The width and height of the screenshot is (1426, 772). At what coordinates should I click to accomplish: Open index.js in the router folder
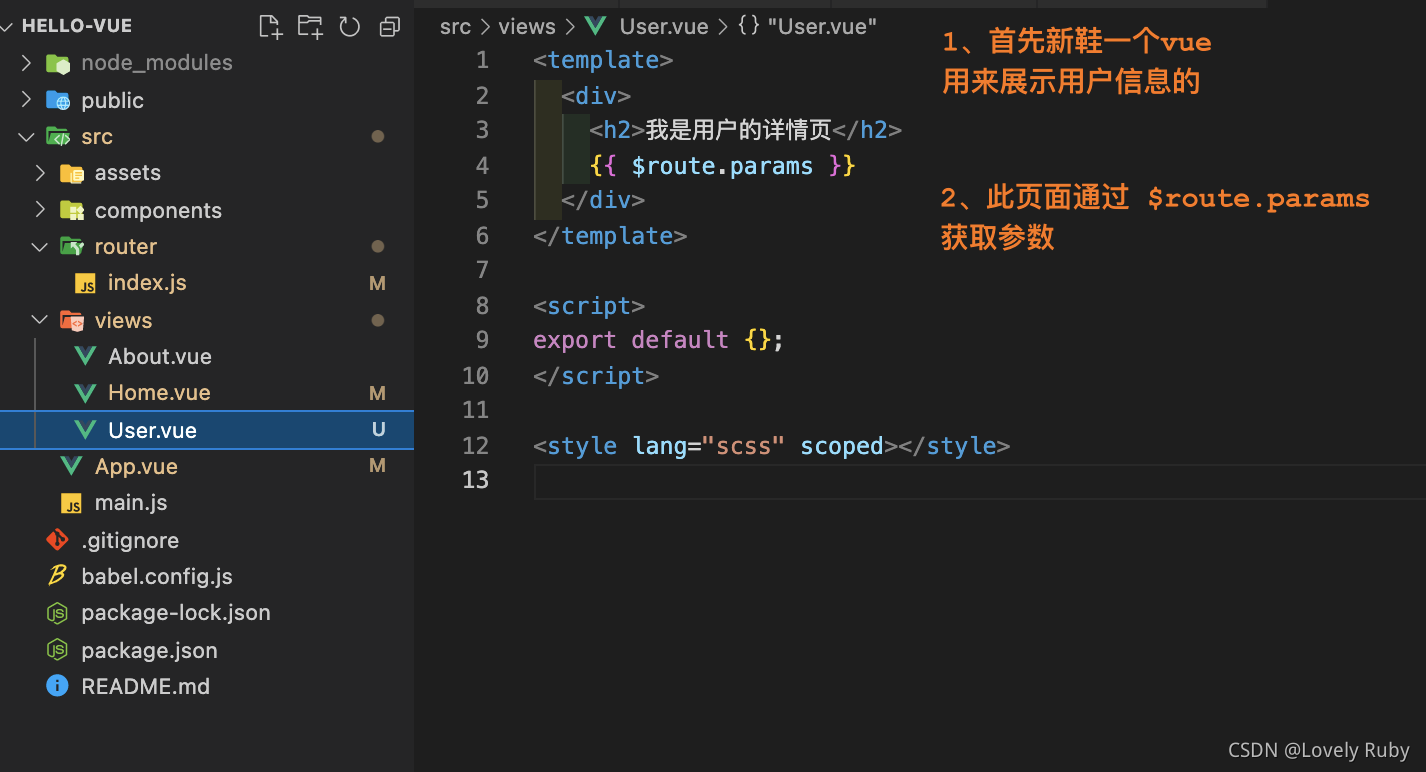coord(147,283)
